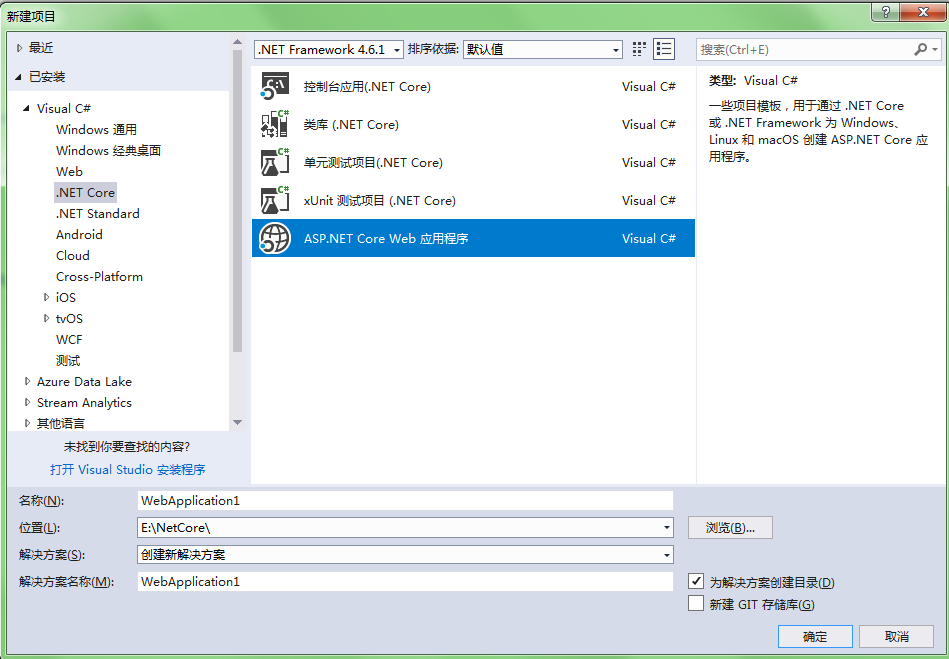
Task: Expand the Other Languages (其他语言) node
Action: 27,423
